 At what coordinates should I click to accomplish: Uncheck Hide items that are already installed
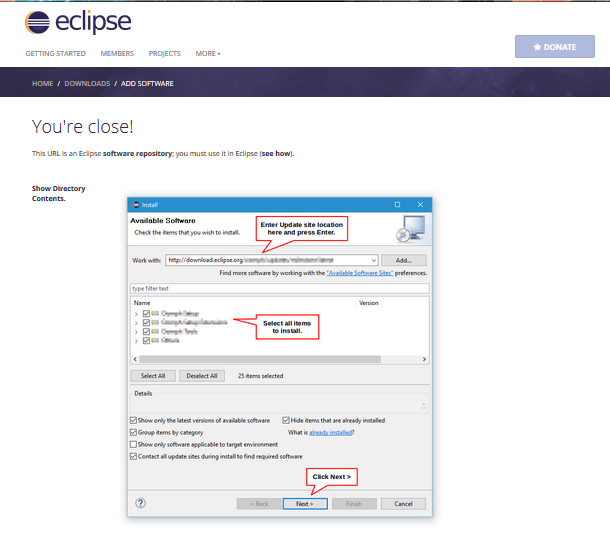click(x=286, y=420)
